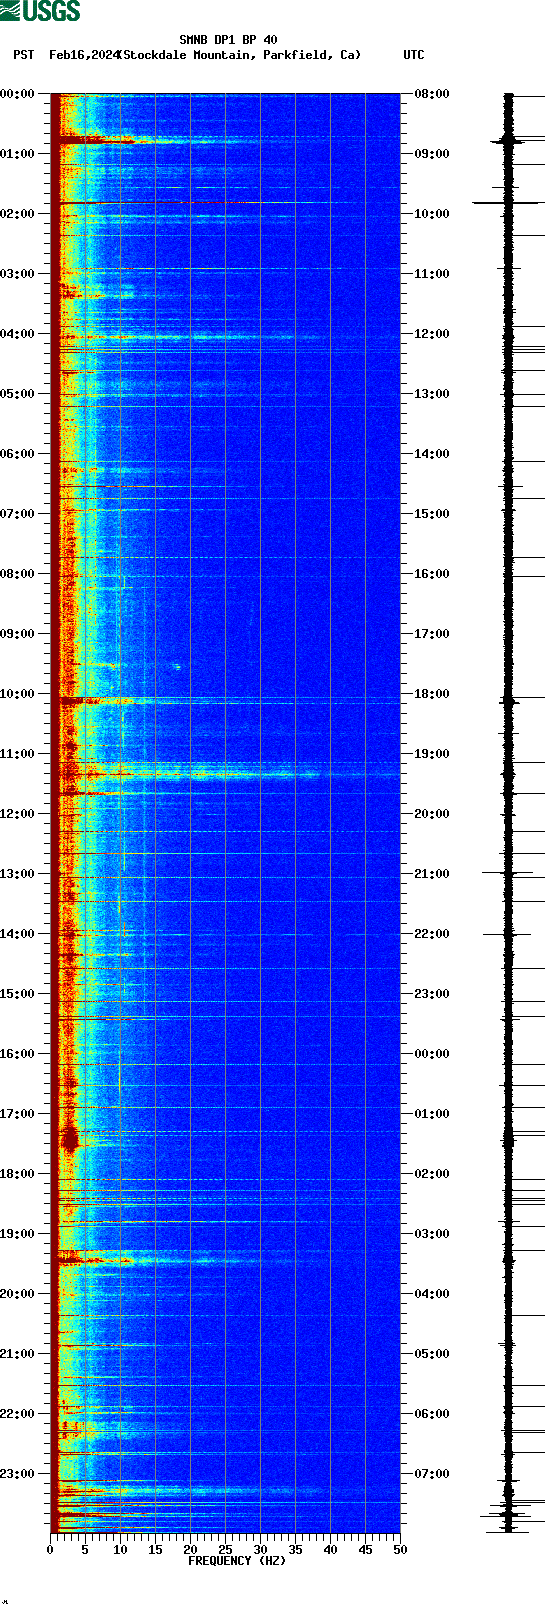Click the 50 Hz frequency axis tick label
The width and height of the screenshot is (552, 1613).
coord(400,1550)
